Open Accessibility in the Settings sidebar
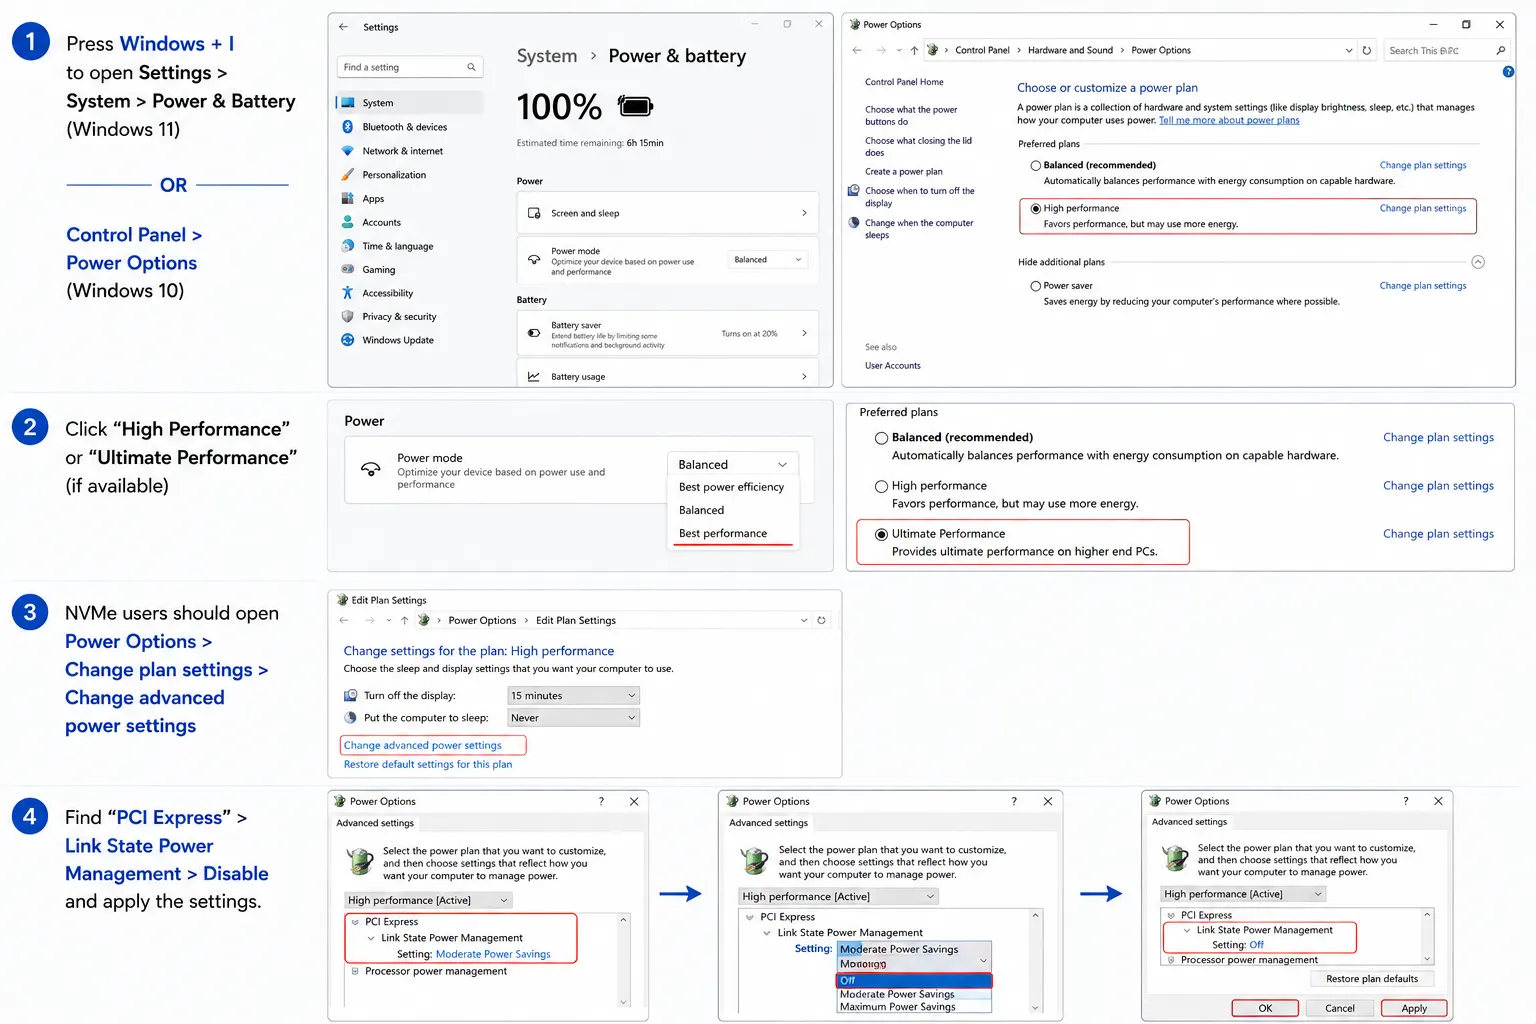1536x1024 pixels. tap(388, 293)
